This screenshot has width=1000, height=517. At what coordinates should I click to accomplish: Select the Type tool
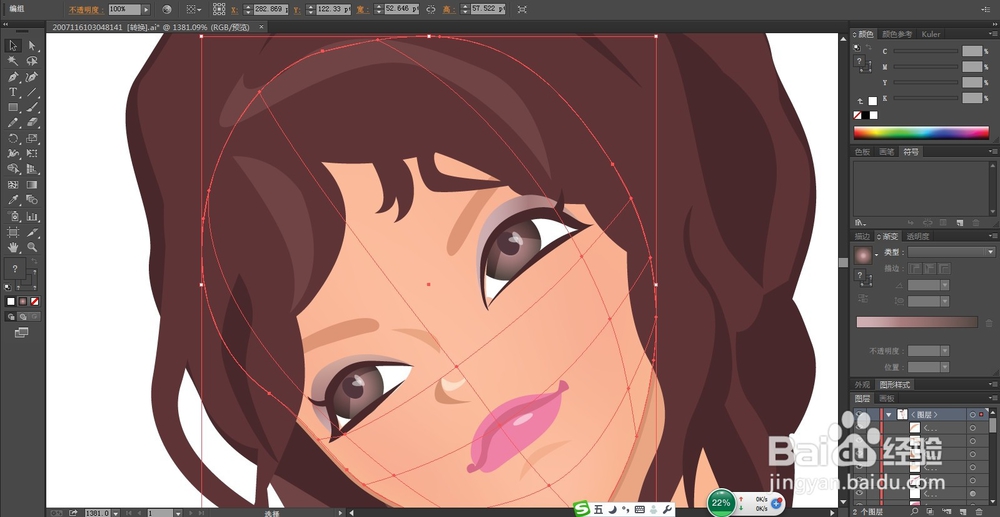13,92
